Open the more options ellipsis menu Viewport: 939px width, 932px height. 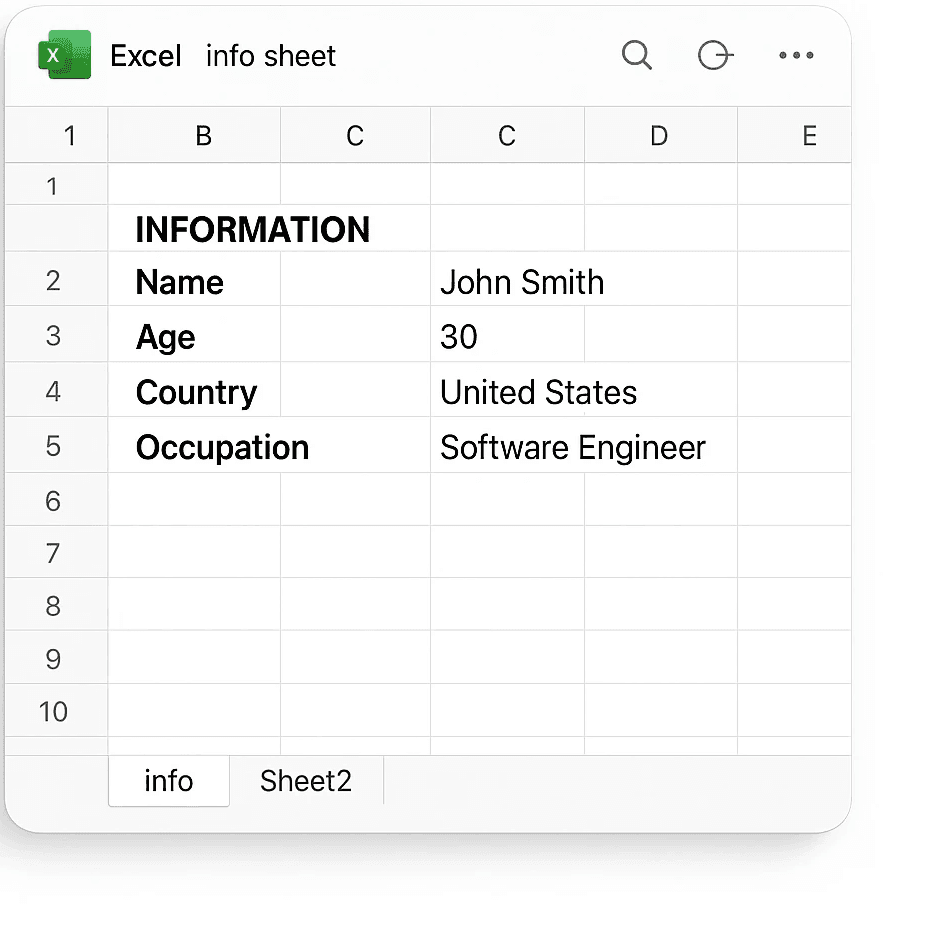pyautogui.click(x=796, y=56)
